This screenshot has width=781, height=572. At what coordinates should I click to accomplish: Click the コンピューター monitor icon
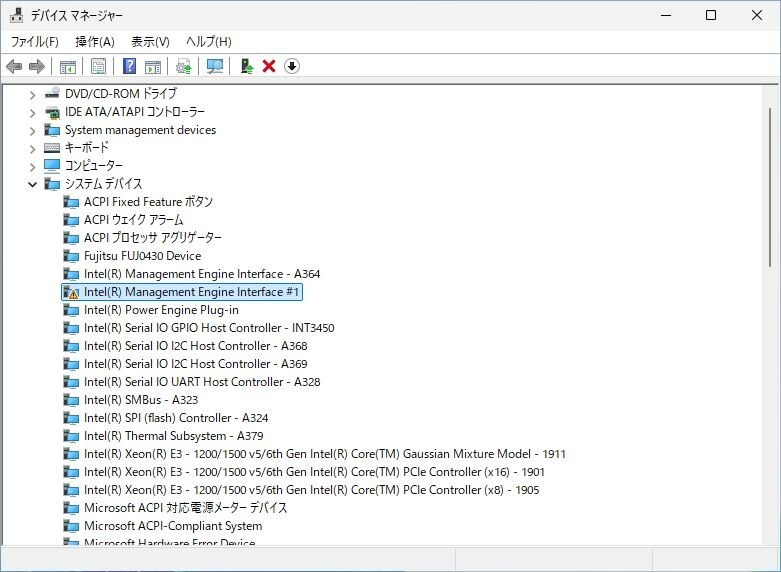[52, 165]
